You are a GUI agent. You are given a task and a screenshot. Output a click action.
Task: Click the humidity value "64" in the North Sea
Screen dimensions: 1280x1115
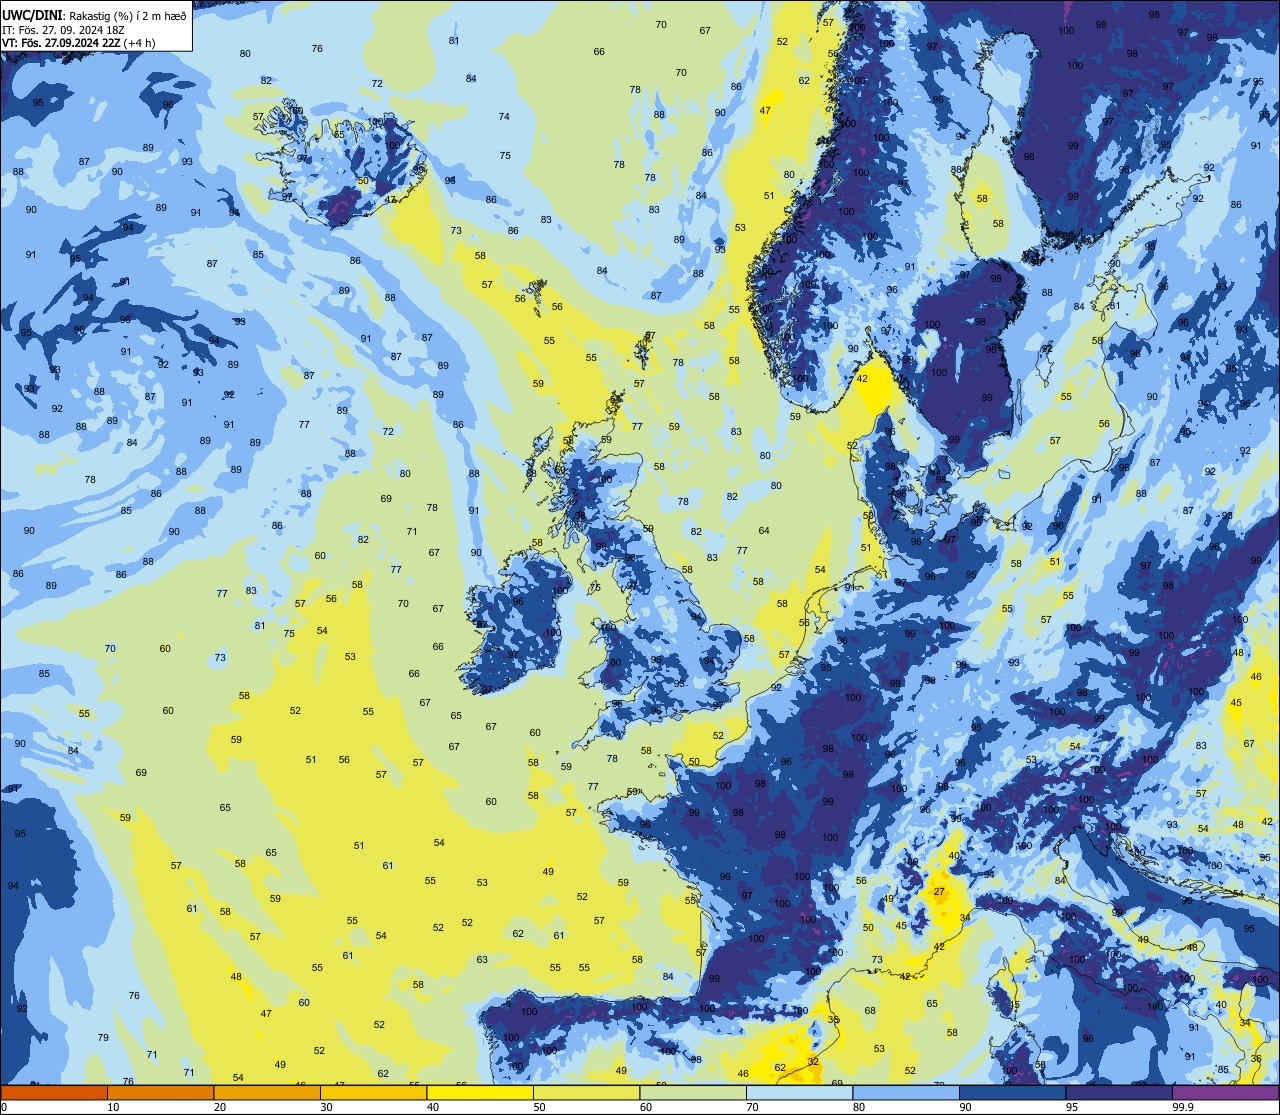[x=764, y=531]
